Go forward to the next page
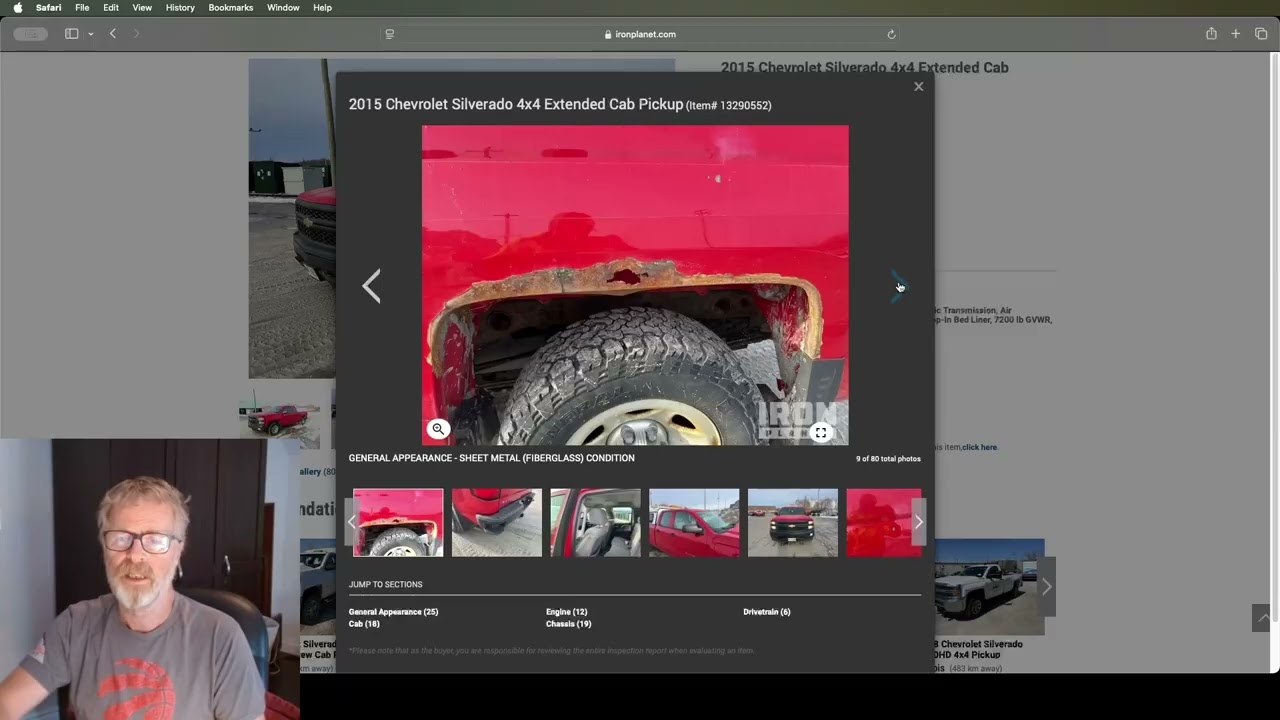This screenshot has width=1280, height=720. point(136,34)
